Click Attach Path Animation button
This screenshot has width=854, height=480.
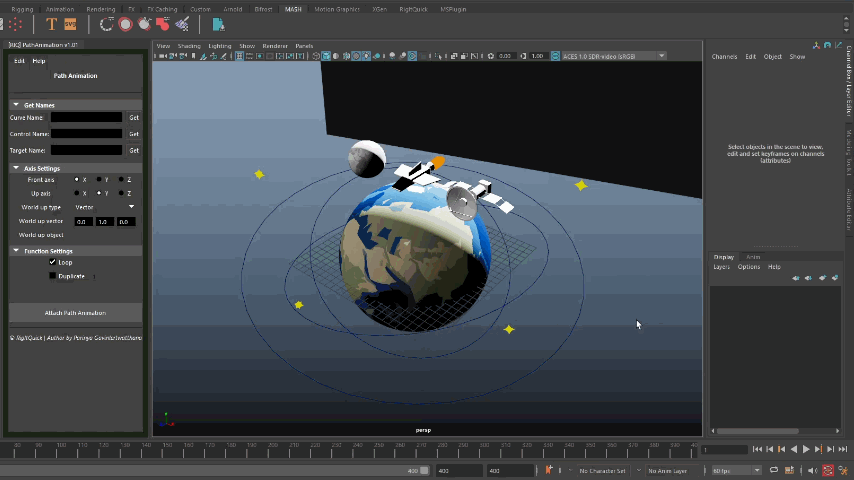(75, 313)
